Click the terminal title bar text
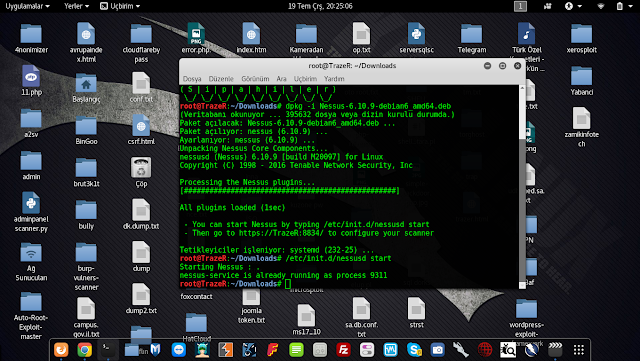This screenshot has height=361, width=640. 352,66
